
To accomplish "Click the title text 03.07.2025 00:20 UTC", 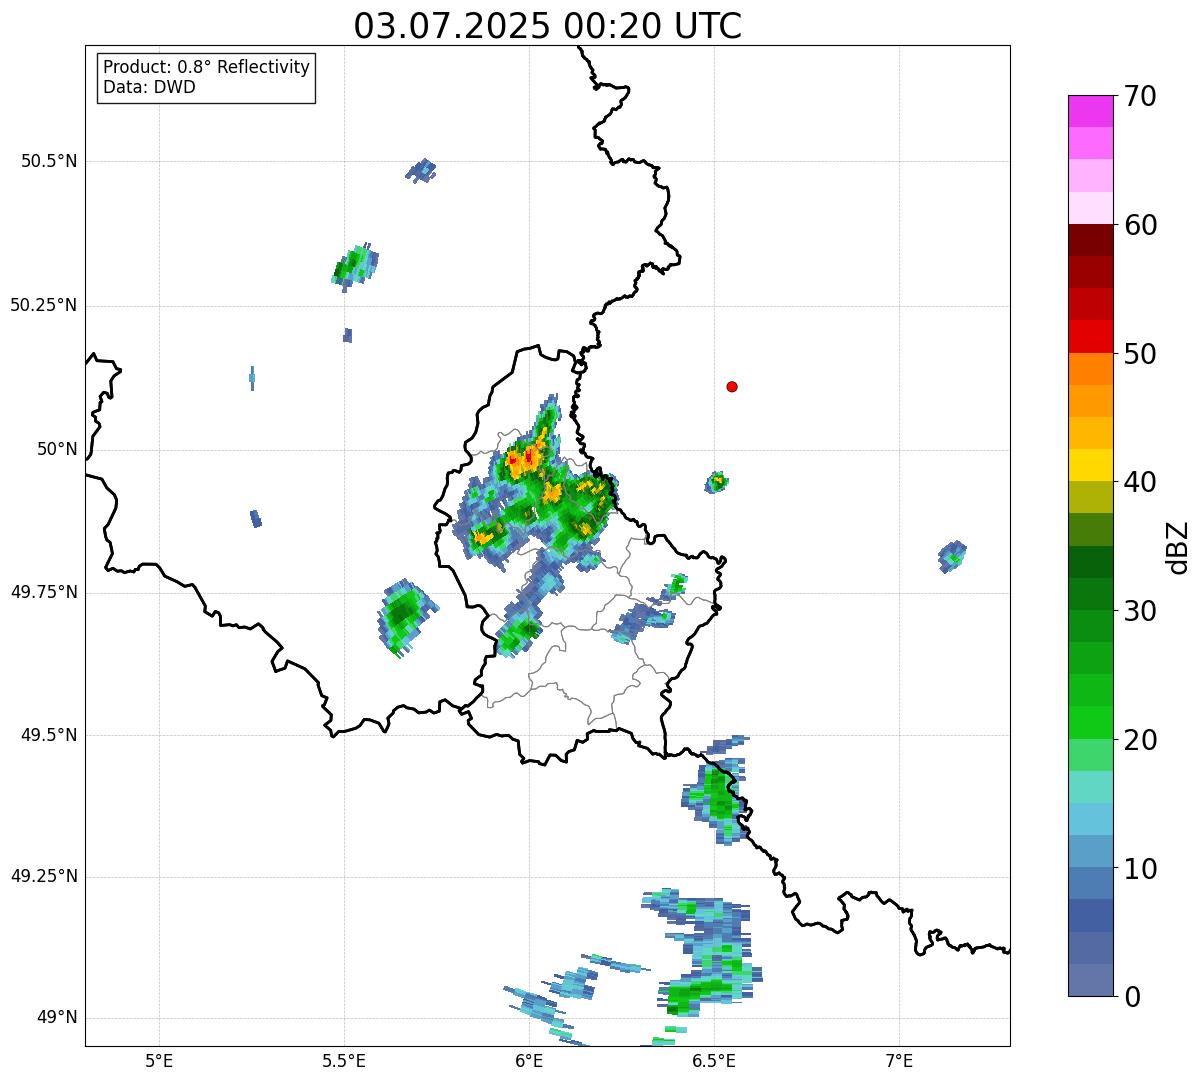I will [548, 25].
